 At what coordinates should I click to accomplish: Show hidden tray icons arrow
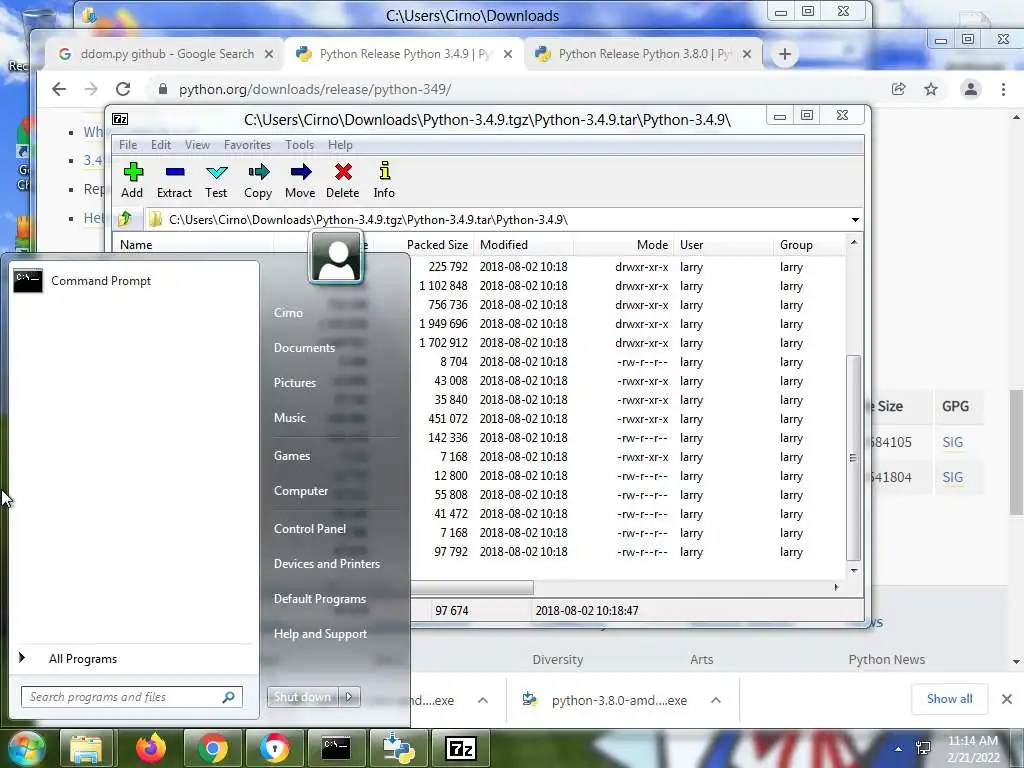coord(899,749)
